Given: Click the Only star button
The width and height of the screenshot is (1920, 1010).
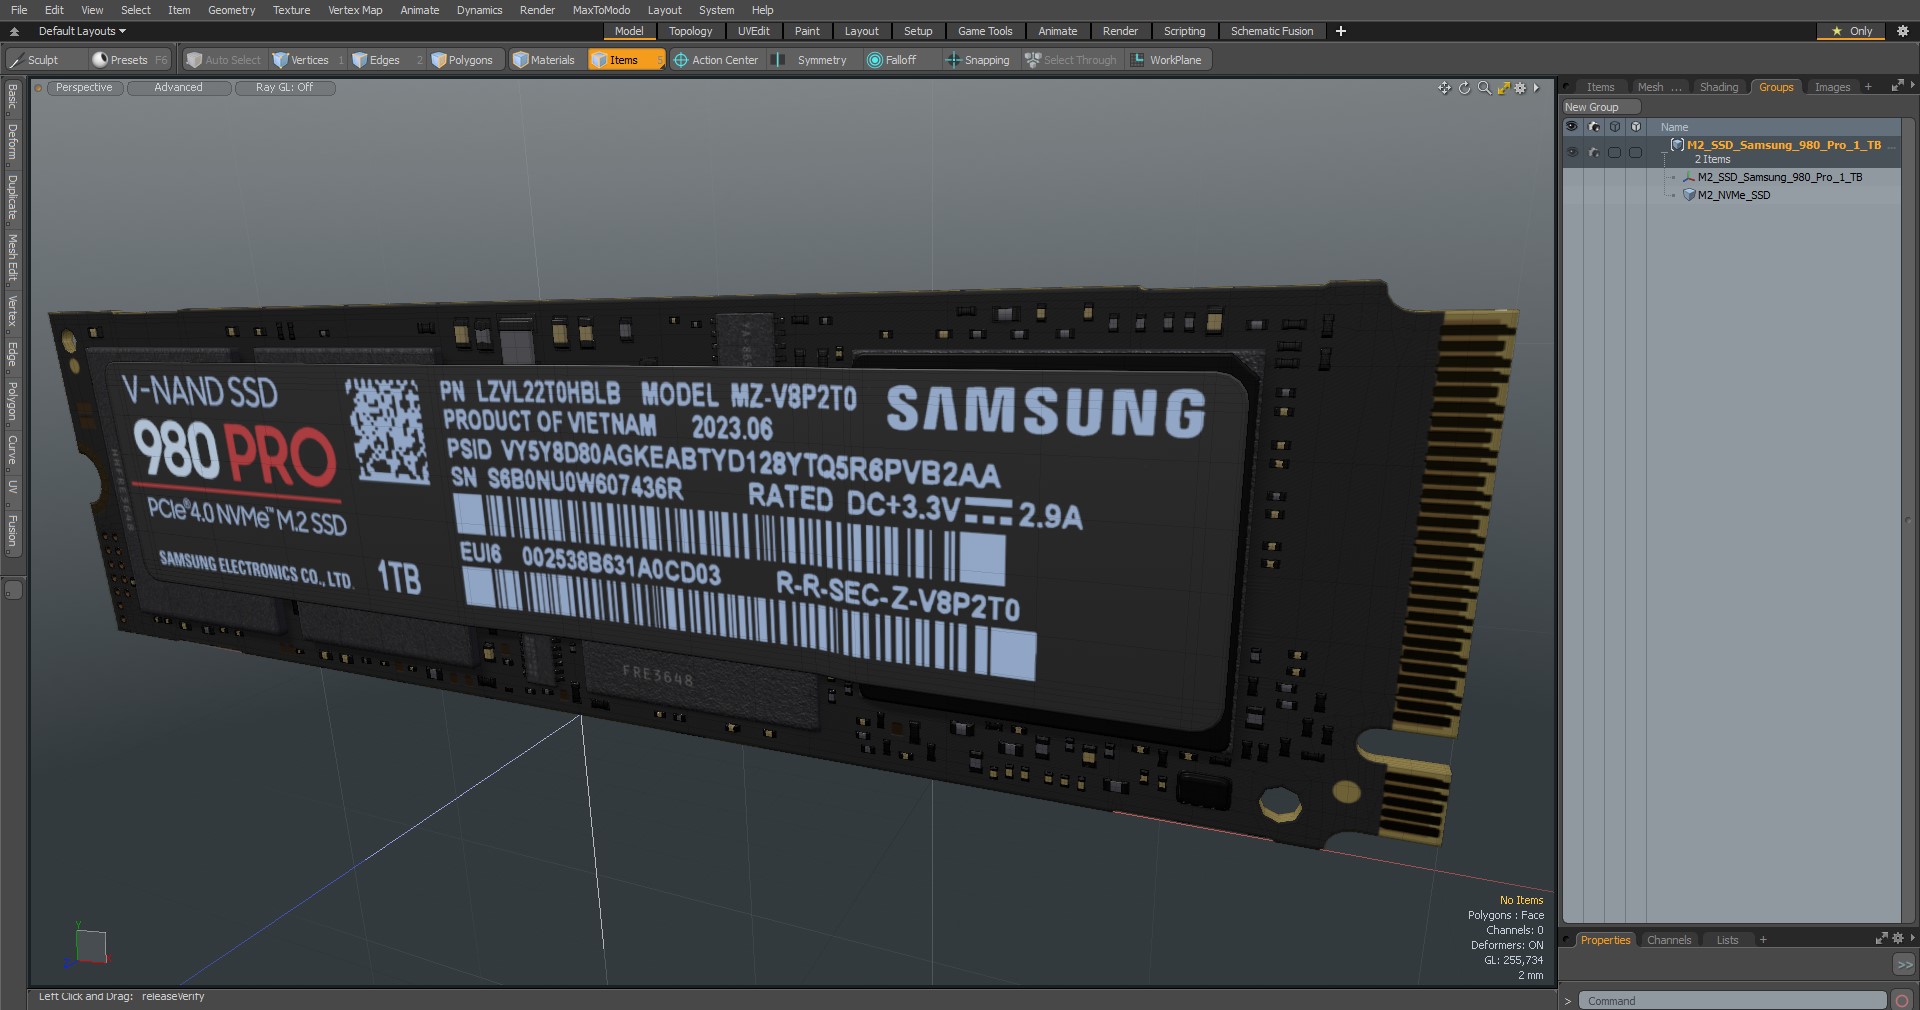Looking at the screenshot, I should (1851, 31).
